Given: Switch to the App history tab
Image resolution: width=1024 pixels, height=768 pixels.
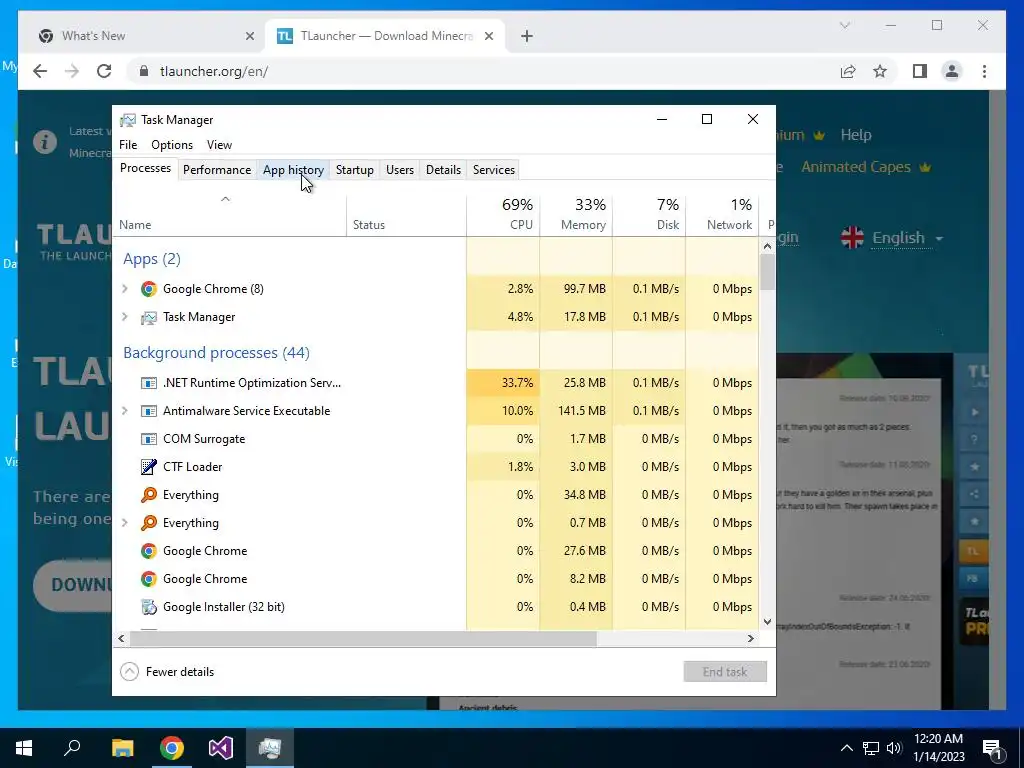Looking at the screenshot, I should click(x=293, y=170).
